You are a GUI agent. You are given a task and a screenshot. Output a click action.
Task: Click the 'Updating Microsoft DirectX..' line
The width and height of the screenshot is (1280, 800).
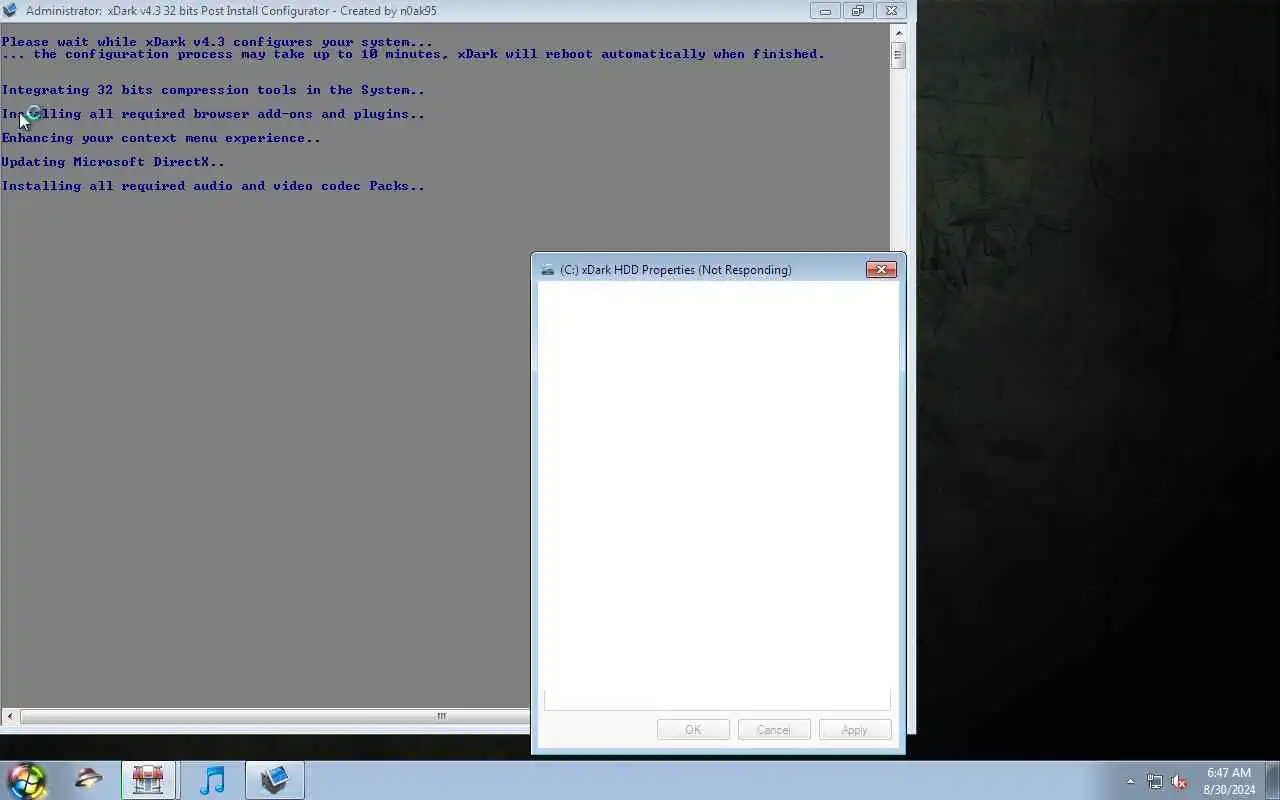[113, 162]
